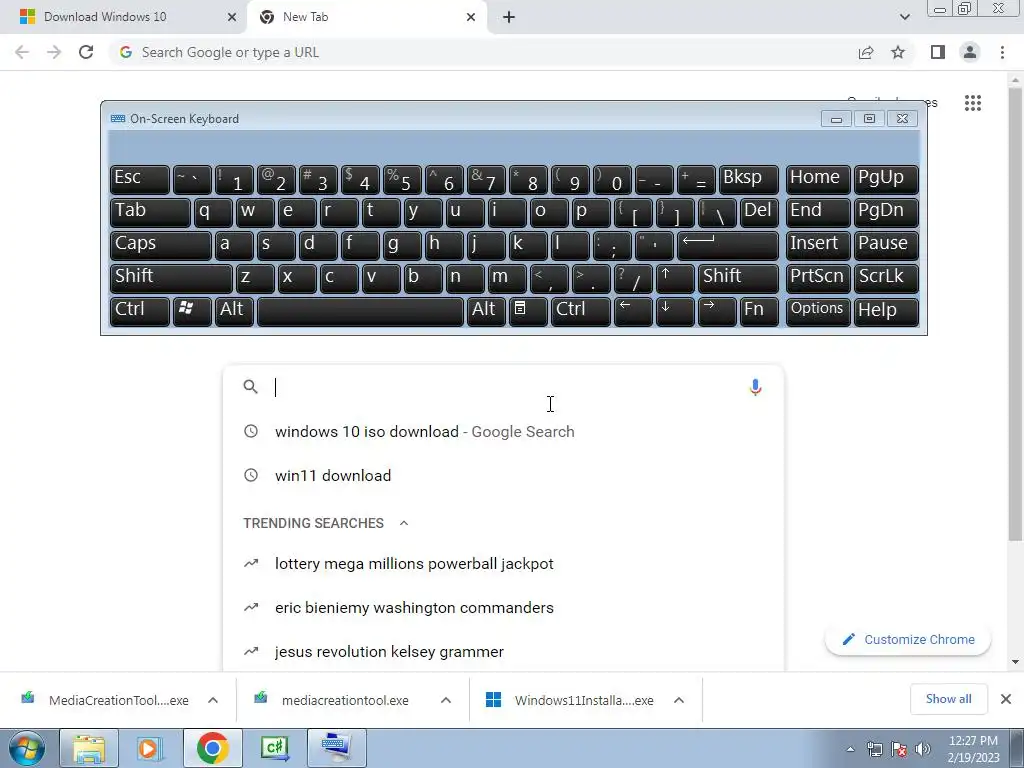Screen dimensions: 1024x768
Task: Click On-Screen Keyboard taskbar icon
Action: coord(336,748)
